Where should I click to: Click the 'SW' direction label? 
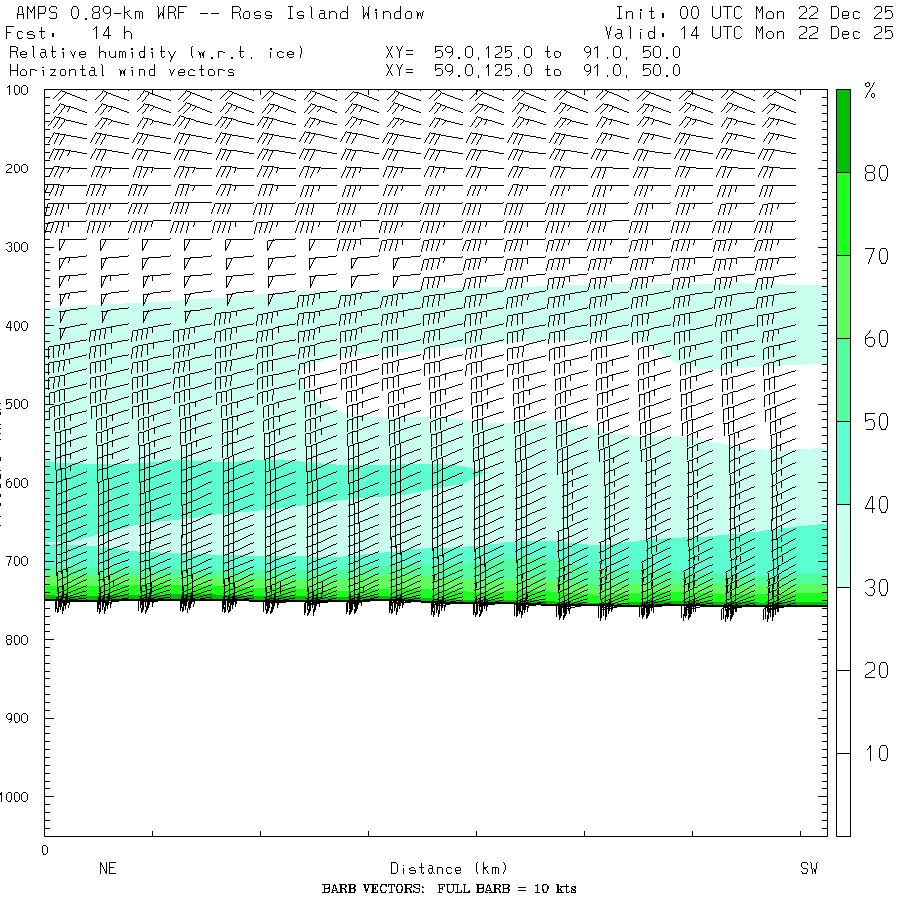(x=809, y=868)
